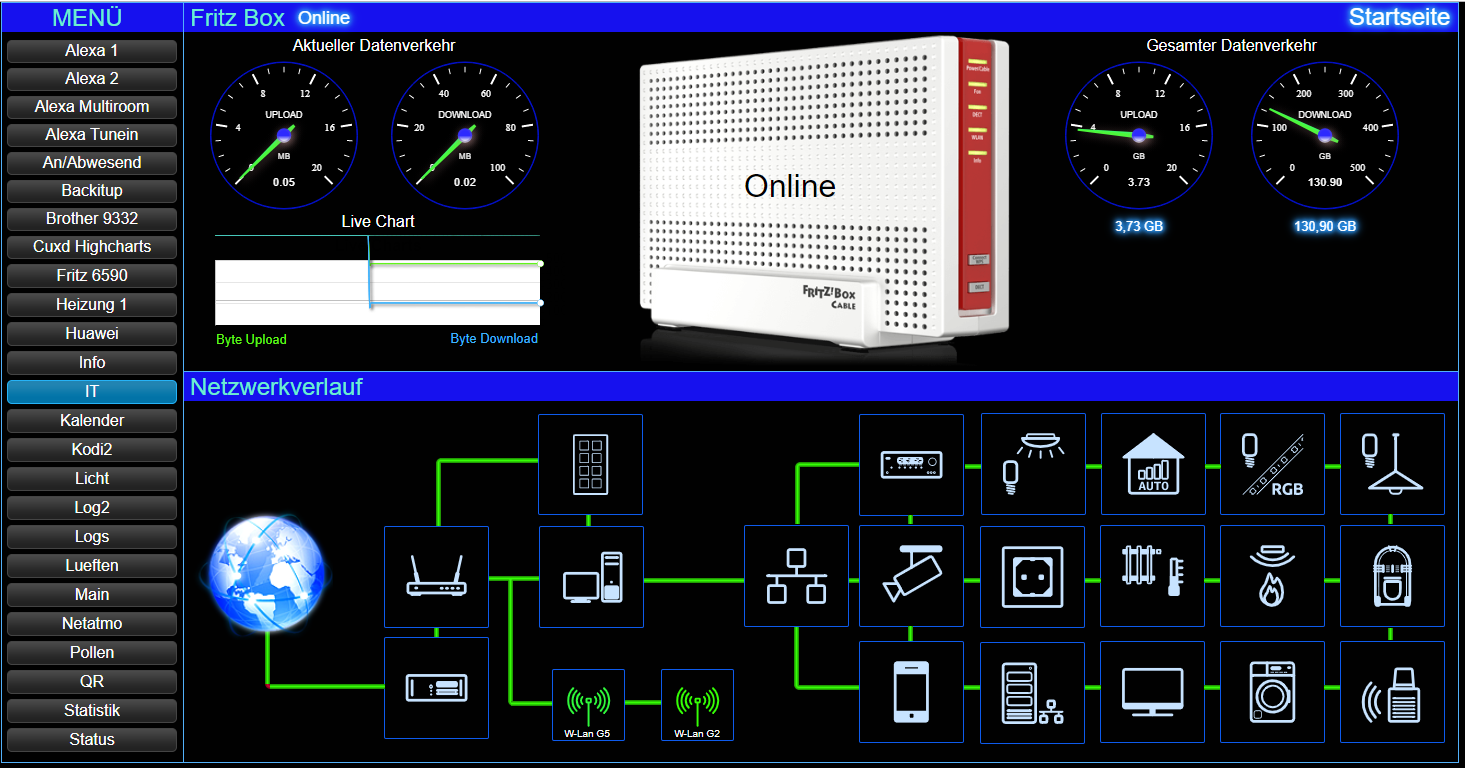Click the Startseite header label
1465x768 pixels.
(1399, 16)
